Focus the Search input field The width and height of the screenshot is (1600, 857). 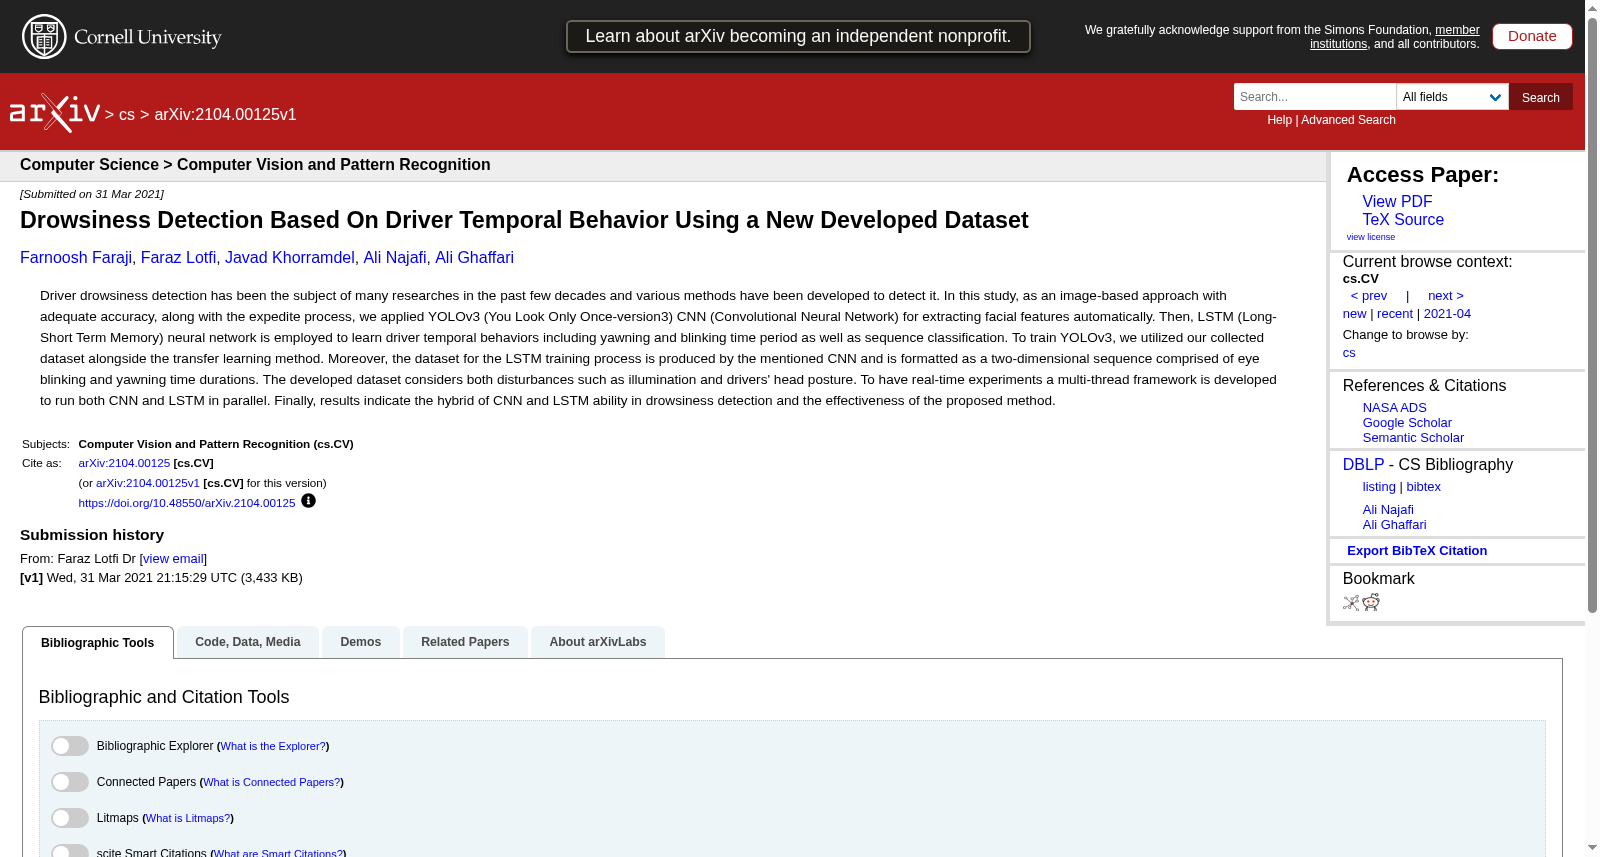(1315, 97)
